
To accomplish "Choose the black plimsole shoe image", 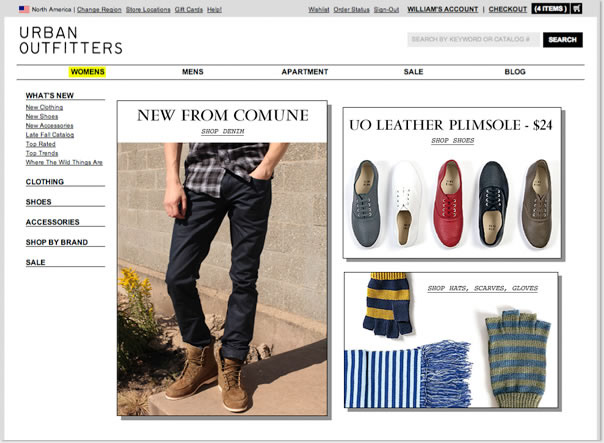I will coord(493,204).
